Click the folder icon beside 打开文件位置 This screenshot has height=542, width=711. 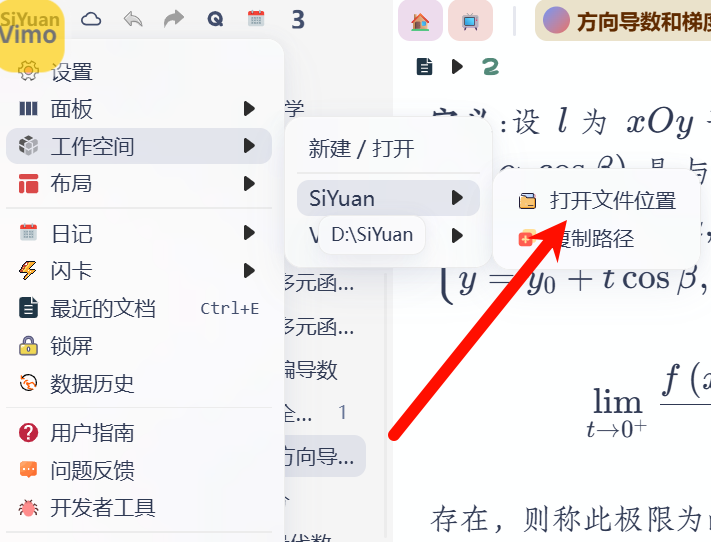pyautogui.click(x=527, y=201)
